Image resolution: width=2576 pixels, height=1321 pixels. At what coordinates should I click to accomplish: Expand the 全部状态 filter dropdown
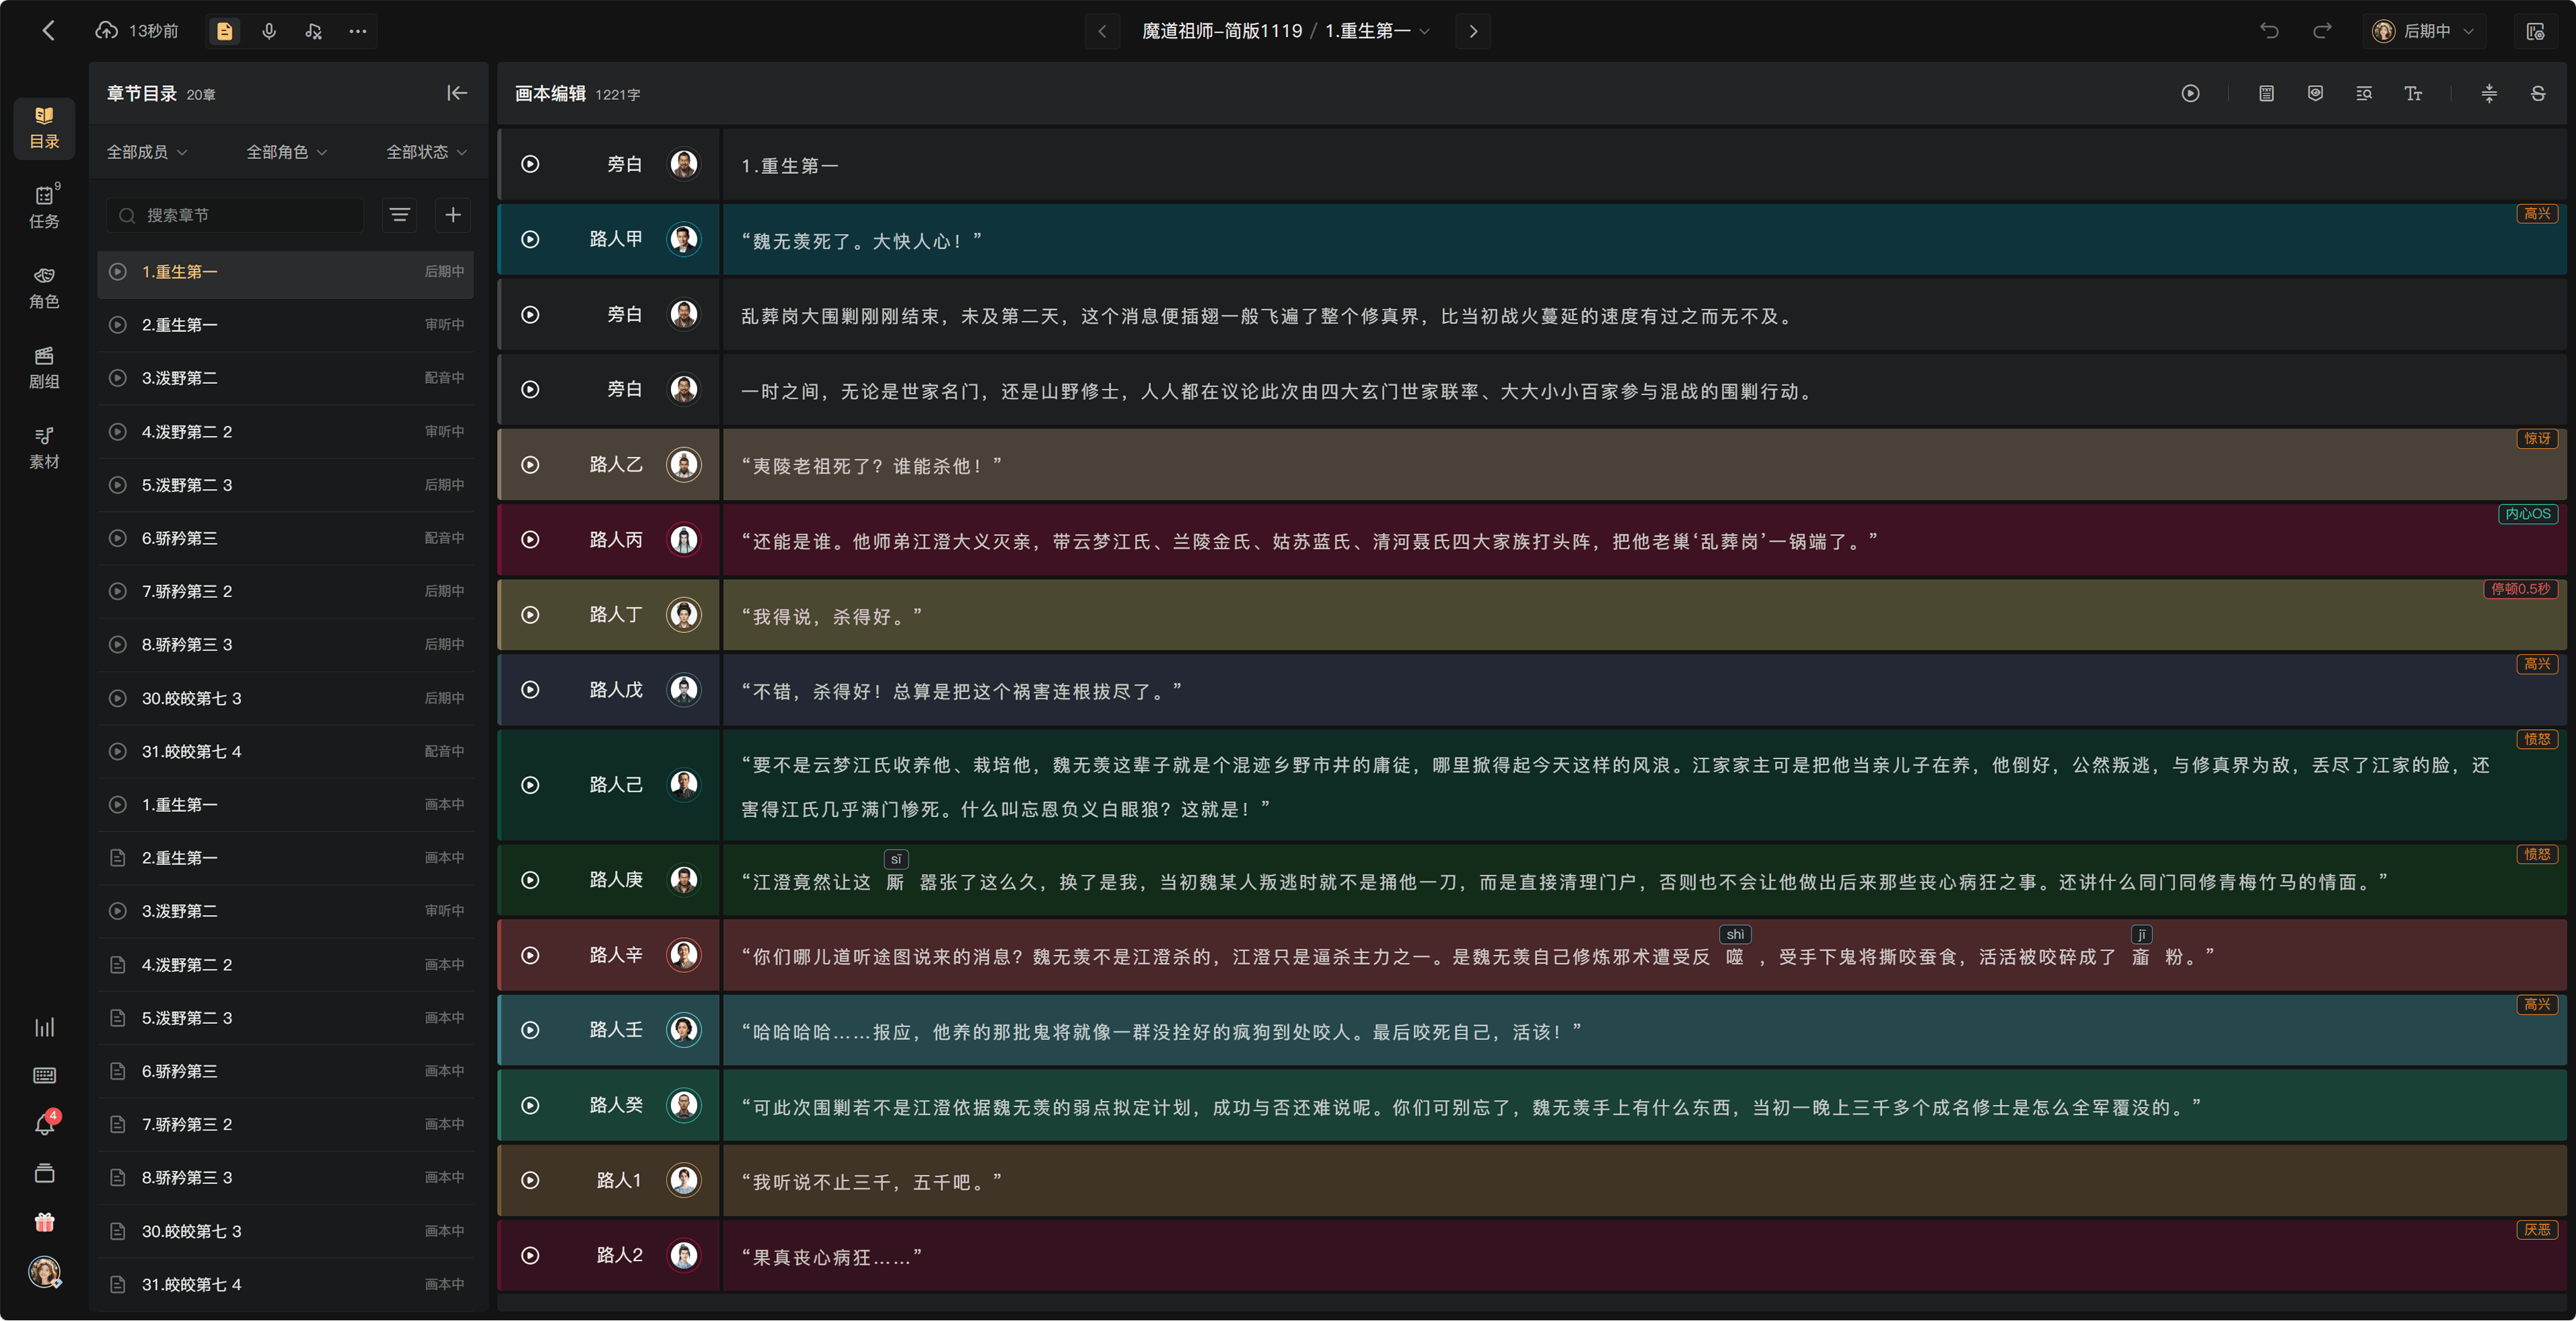427,152
